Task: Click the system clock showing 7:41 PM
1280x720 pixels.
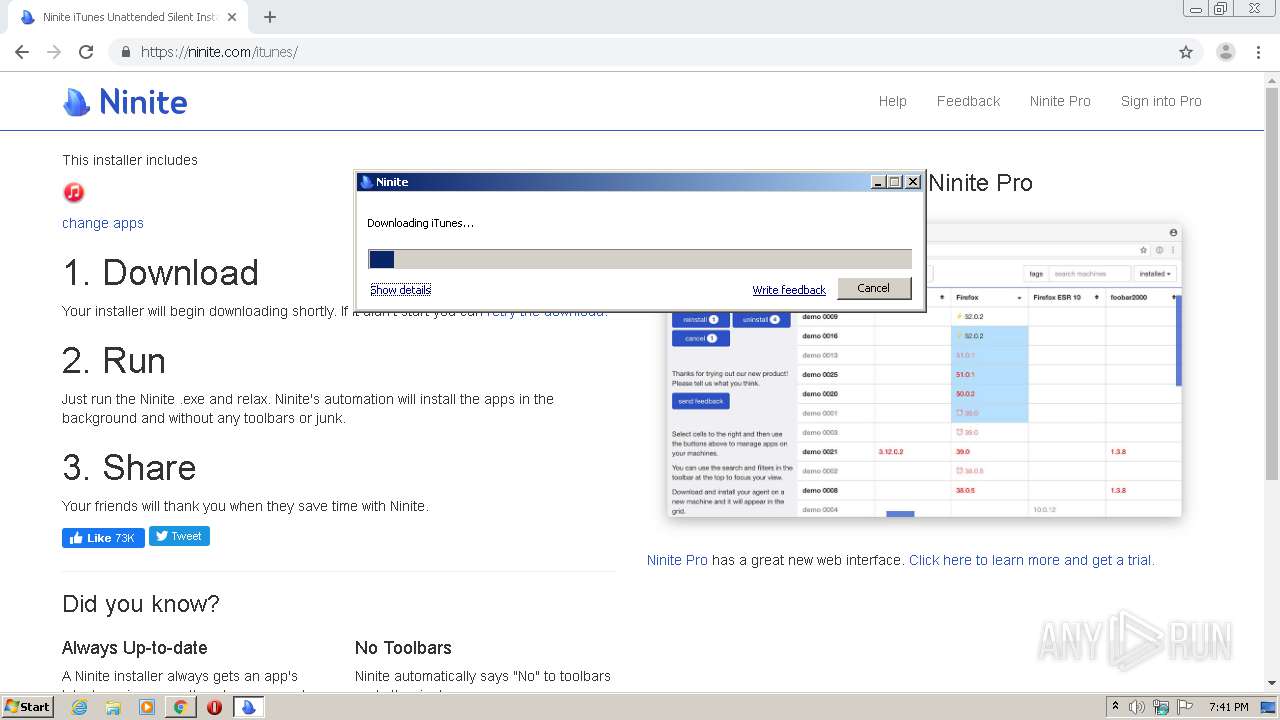Action: (x=1229, y=707)
